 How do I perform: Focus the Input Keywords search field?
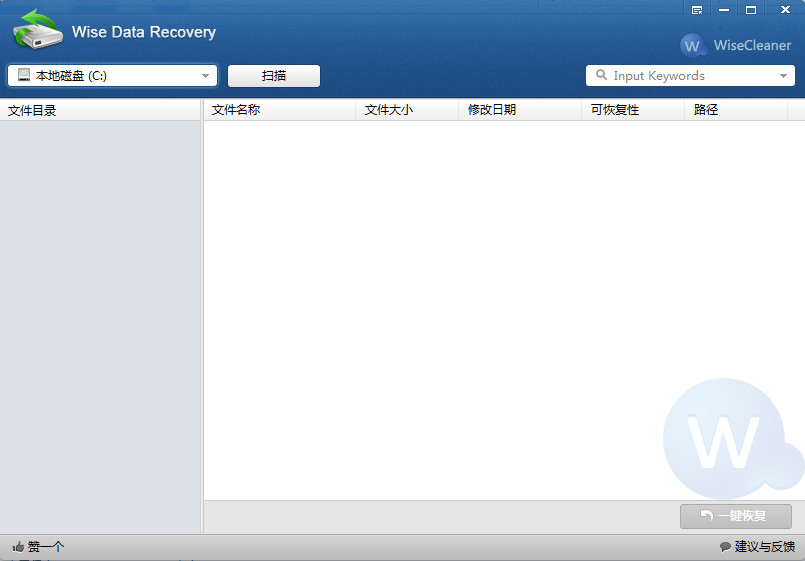point(691,75)
